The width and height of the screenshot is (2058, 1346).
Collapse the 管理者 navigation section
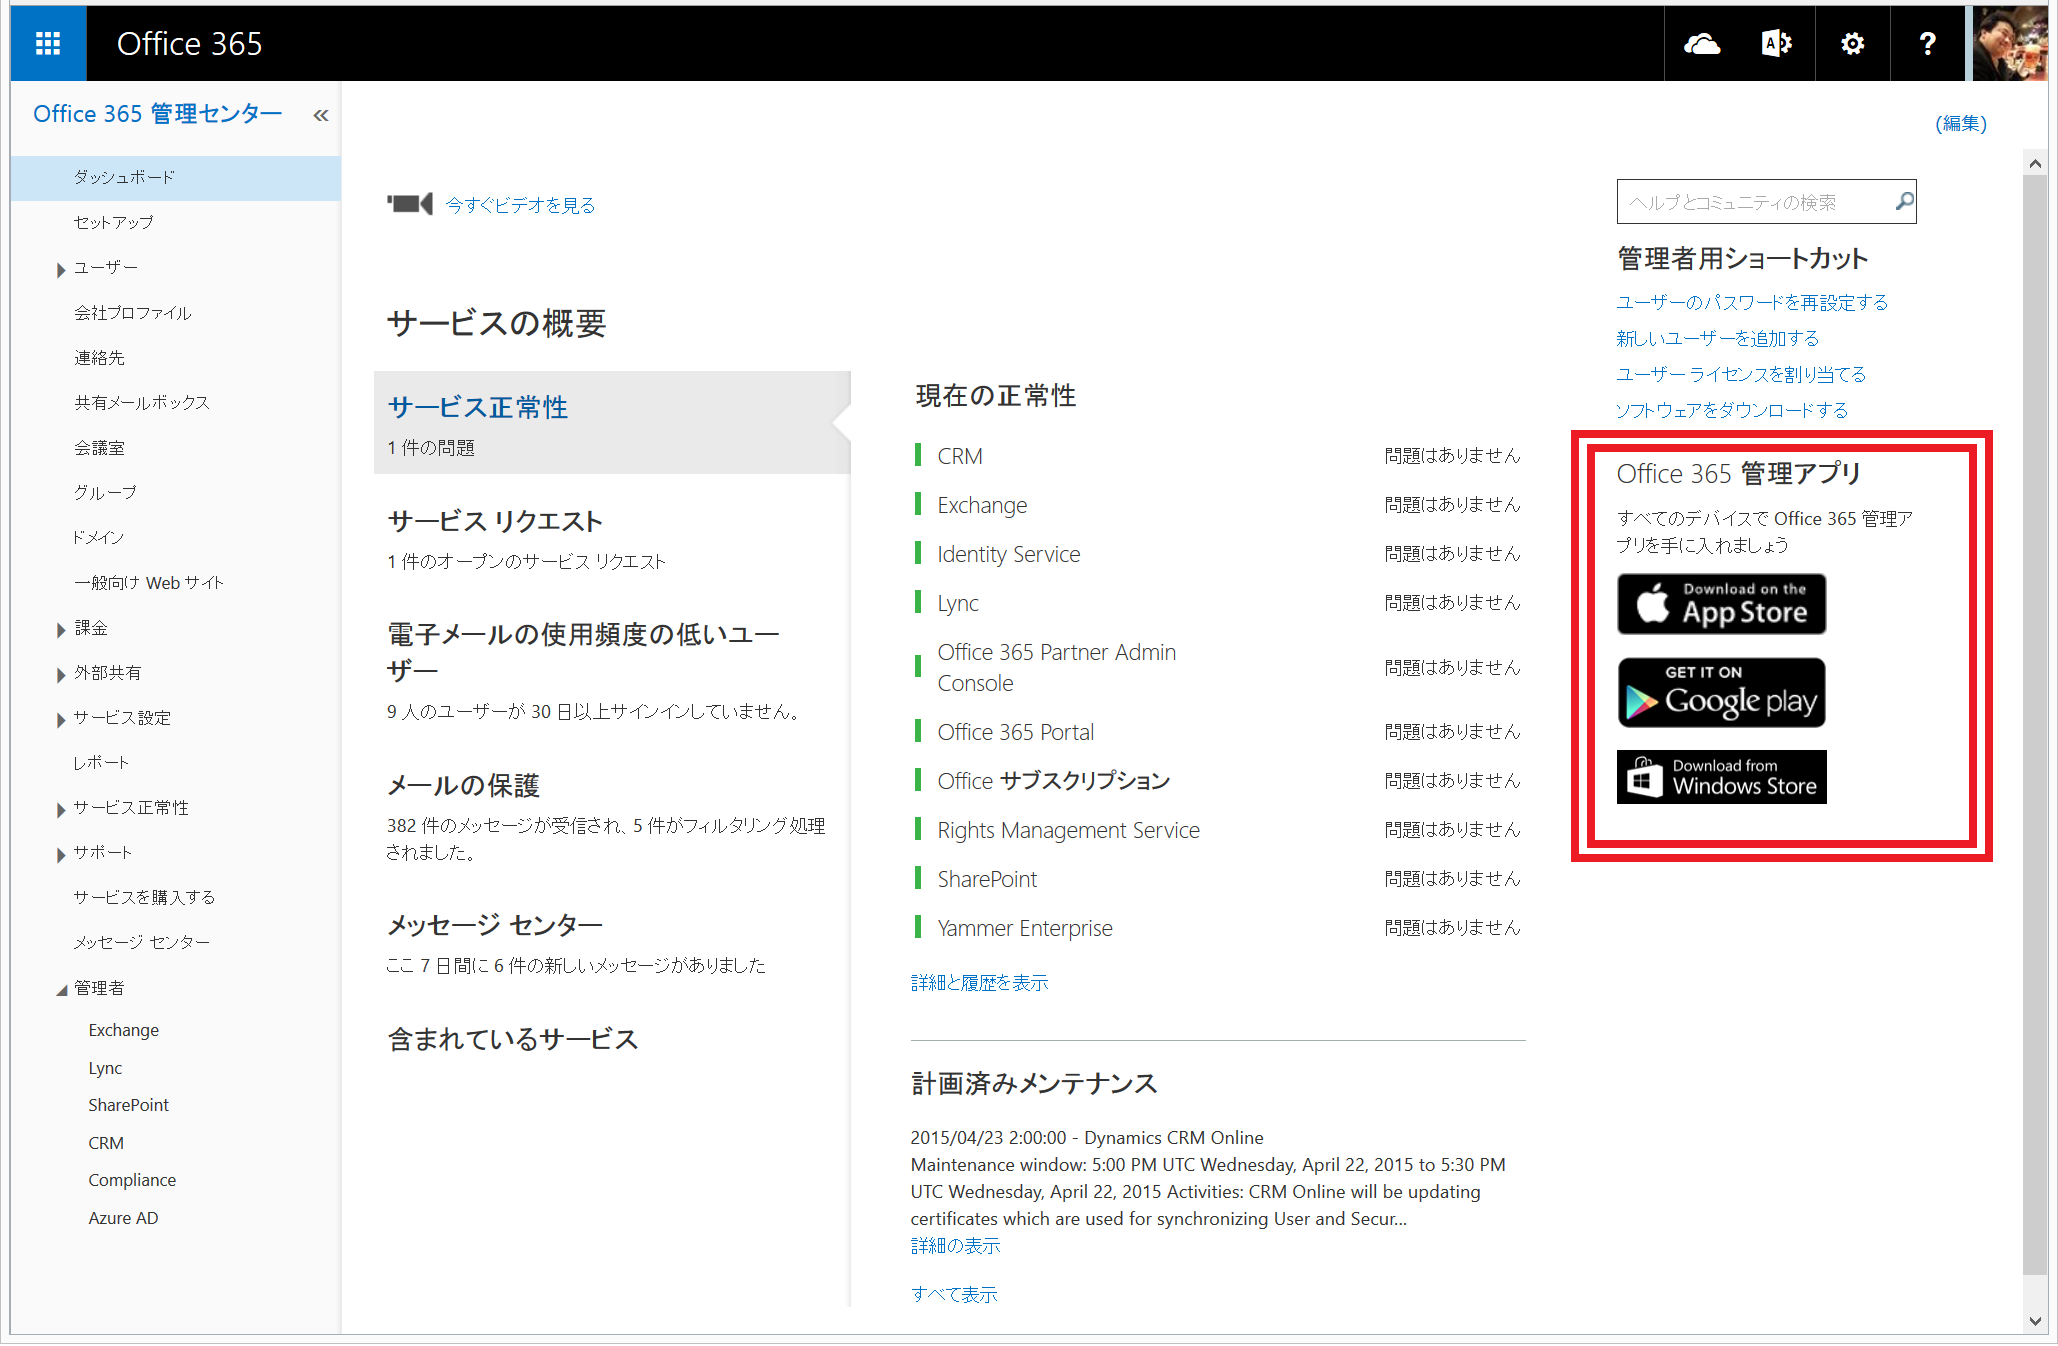click(62, 989)
